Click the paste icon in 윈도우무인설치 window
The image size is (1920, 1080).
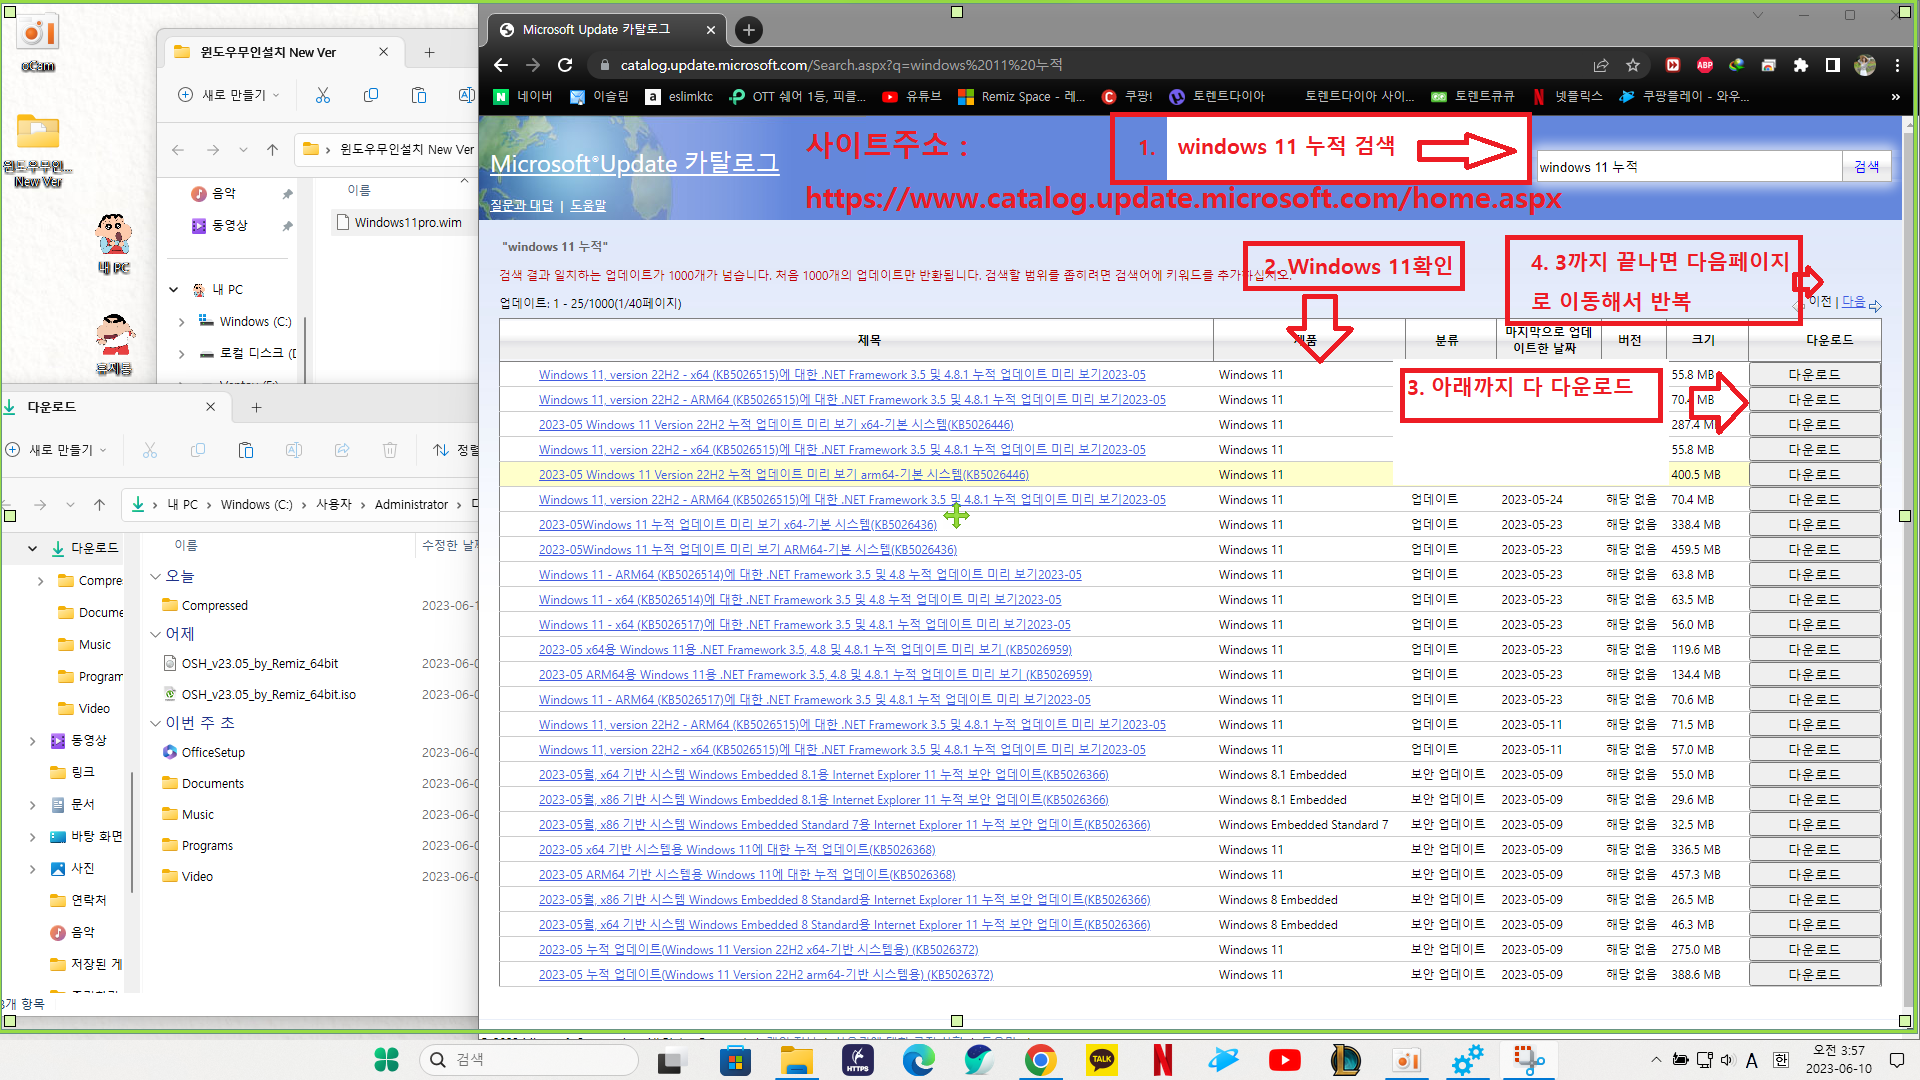[419, 95]
